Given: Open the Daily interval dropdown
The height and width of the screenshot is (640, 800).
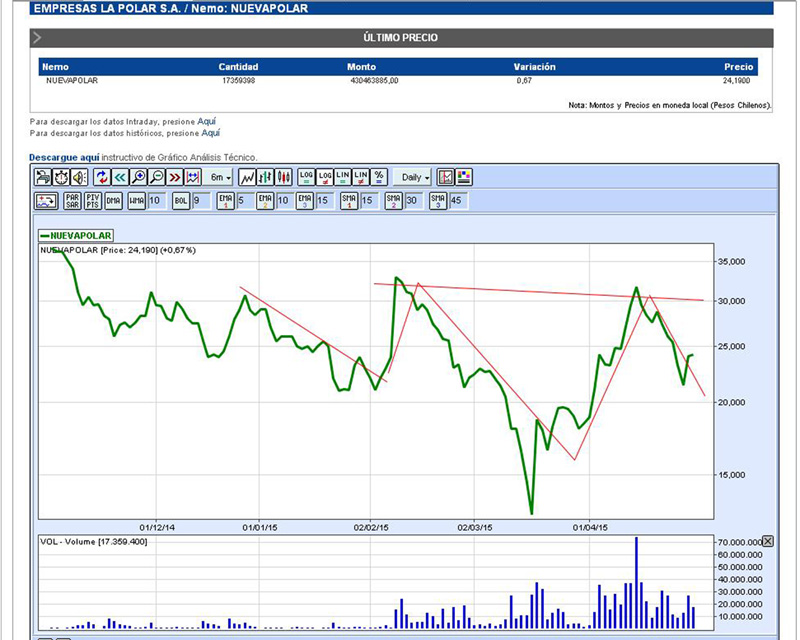Looking at the screenshot, I should pos(413,177).
